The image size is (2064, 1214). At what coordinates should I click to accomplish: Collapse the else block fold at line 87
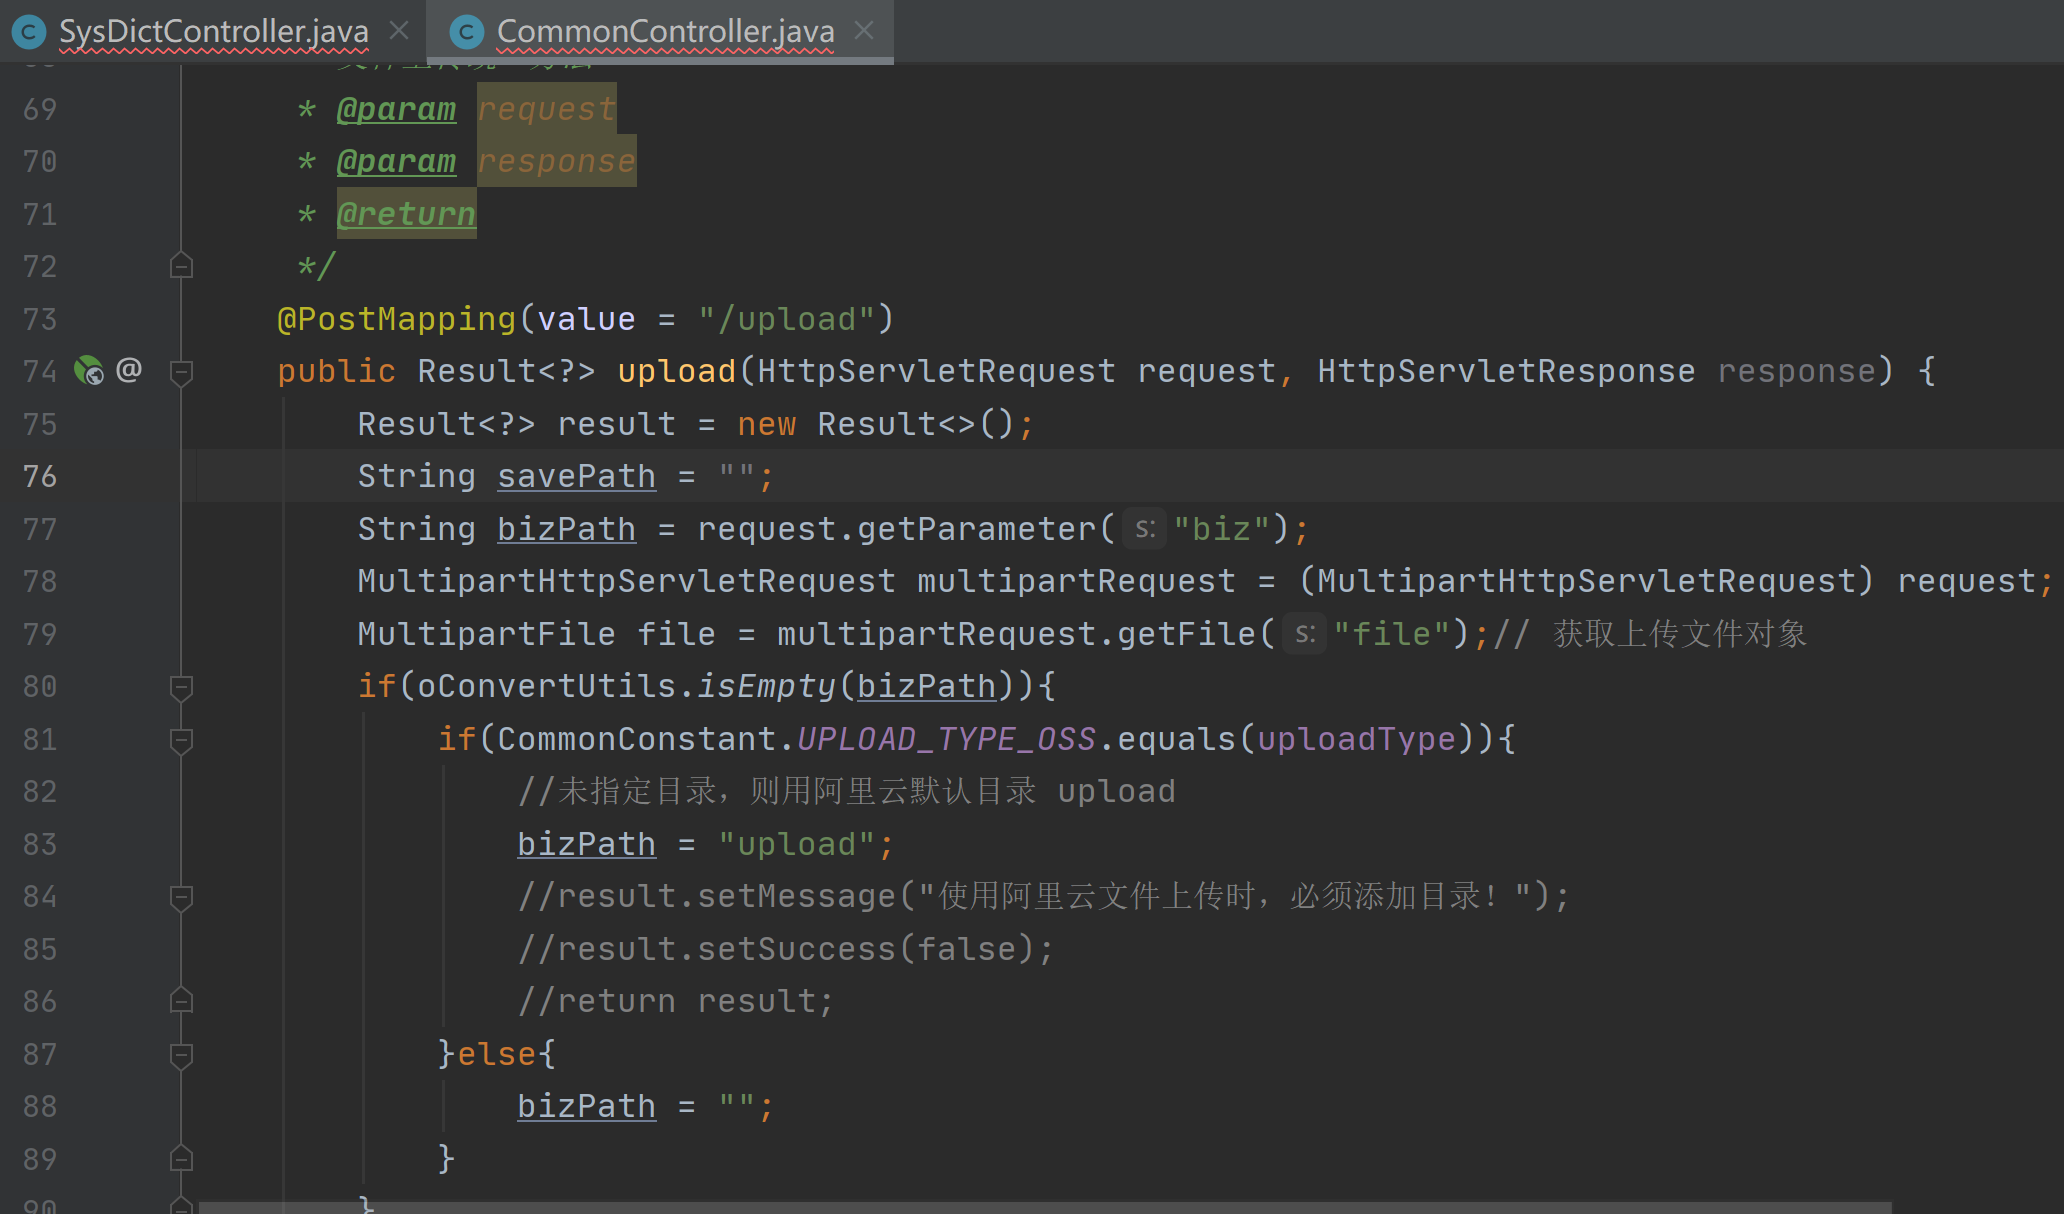181,1054
